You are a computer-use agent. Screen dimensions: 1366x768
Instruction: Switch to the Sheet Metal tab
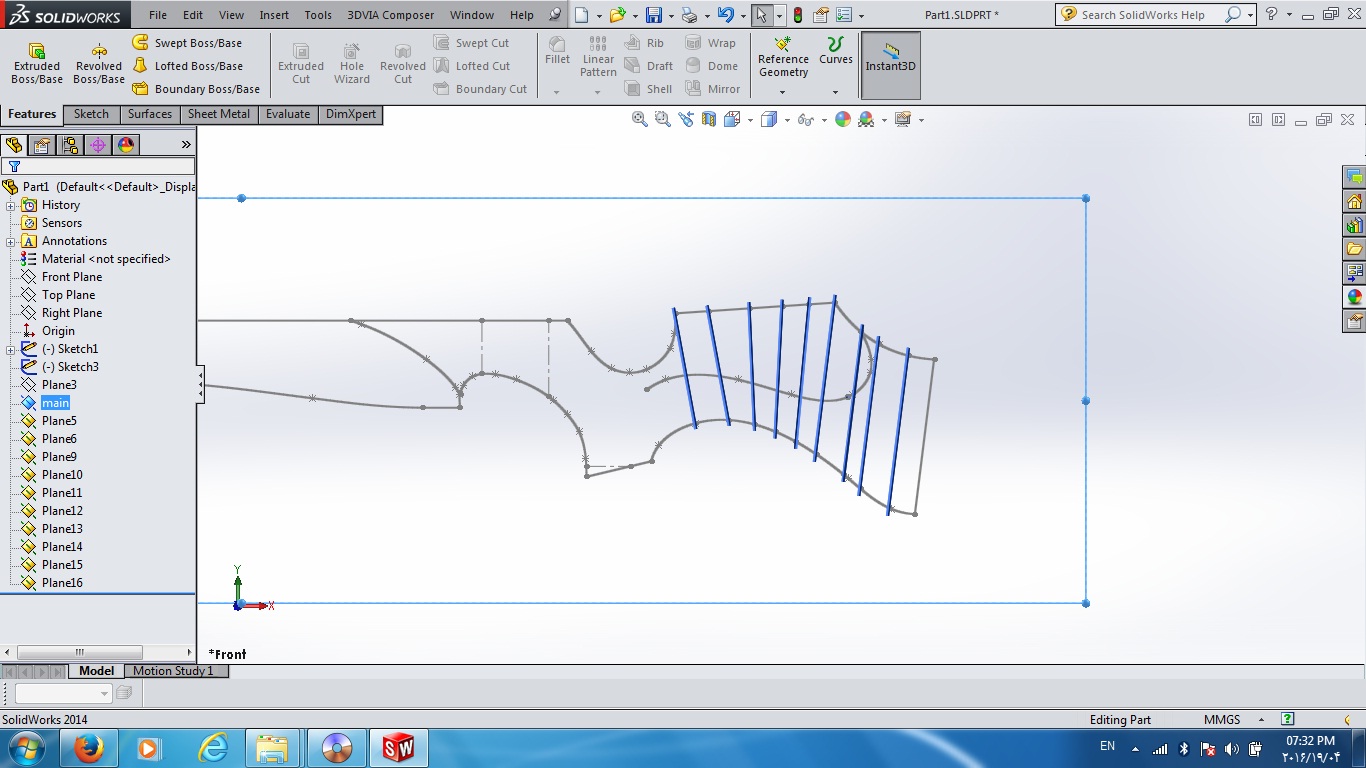pyautogui.click(x=218, y=114)
